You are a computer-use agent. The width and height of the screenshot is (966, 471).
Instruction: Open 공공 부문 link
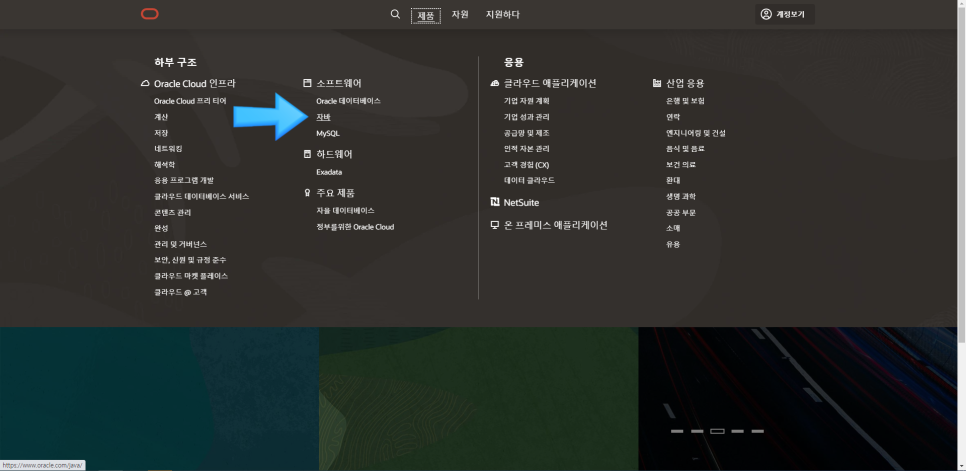pos(681,212)
